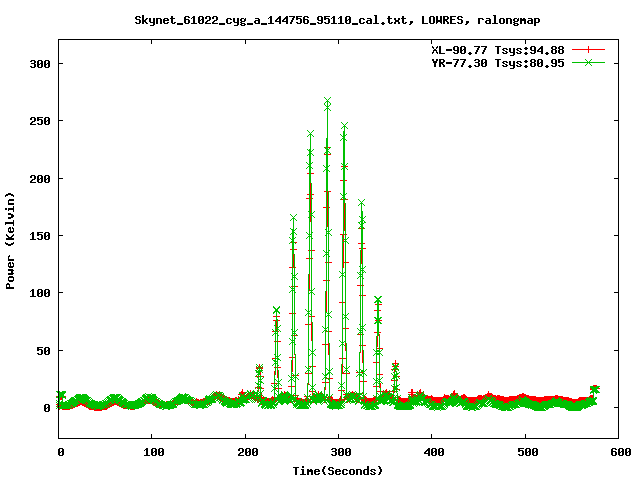Click the 300 tick label on y-axis
This screenshot has width=640, height=480.
tap(39, 63)
